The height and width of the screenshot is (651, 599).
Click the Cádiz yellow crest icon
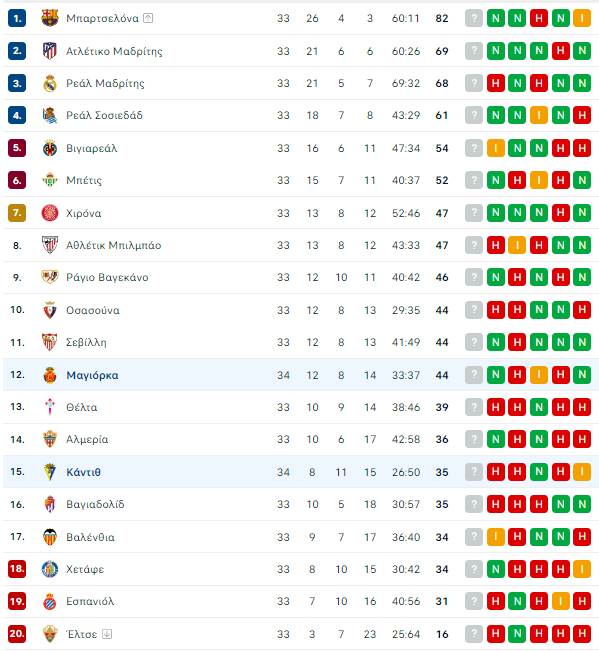click(50, 472)
